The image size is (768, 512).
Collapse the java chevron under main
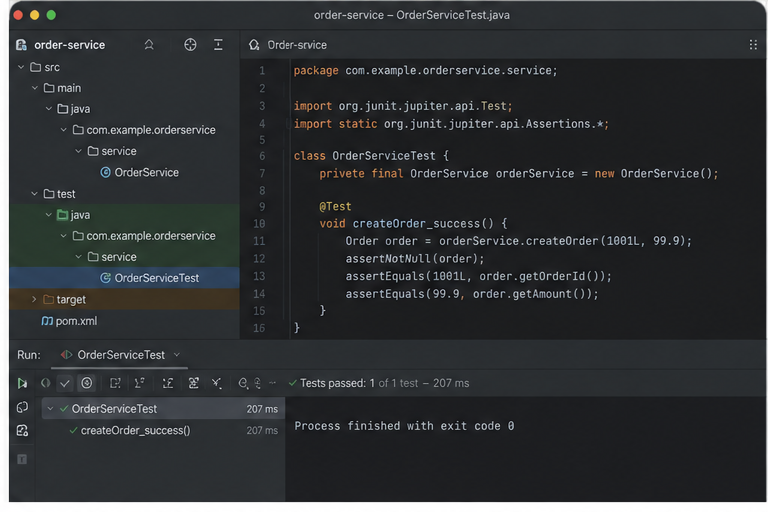(48, 108)
